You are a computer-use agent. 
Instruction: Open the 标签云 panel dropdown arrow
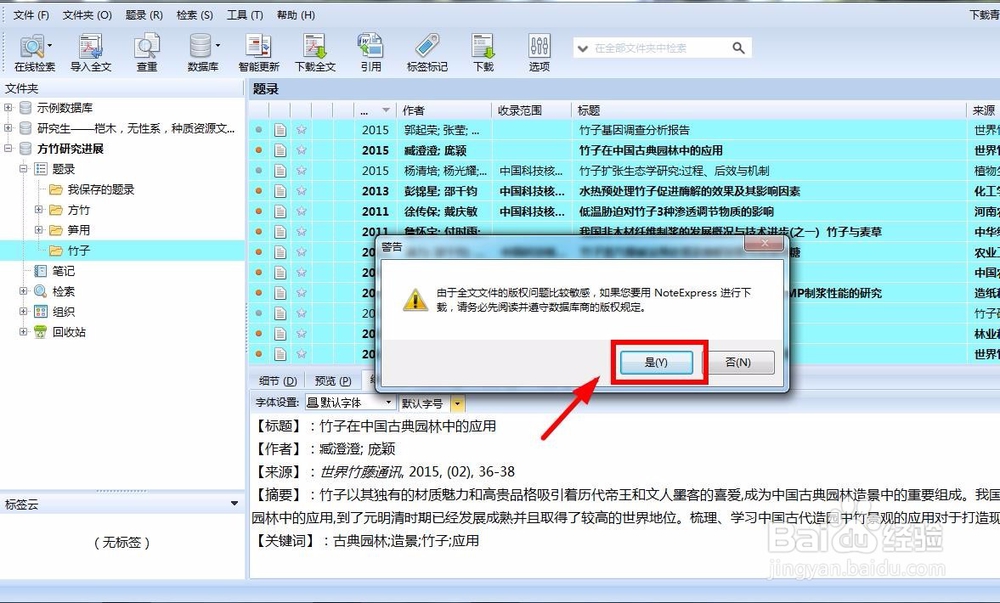point(235,504)
